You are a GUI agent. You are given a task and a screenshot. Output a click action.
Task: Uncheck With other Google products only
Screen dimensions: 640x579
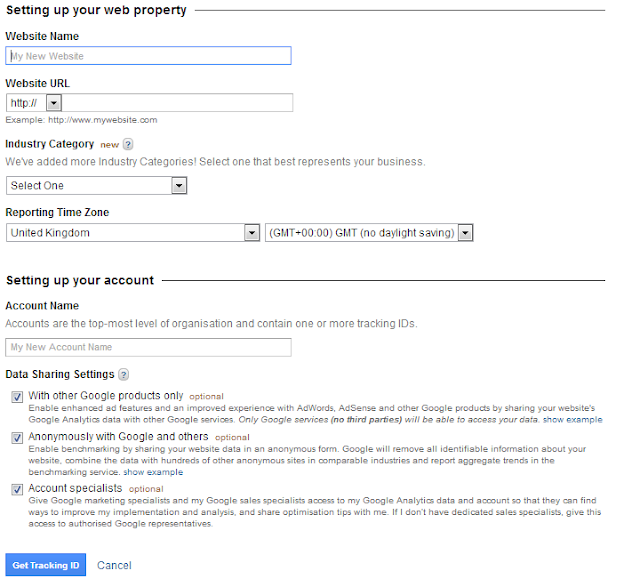[17, 396]
